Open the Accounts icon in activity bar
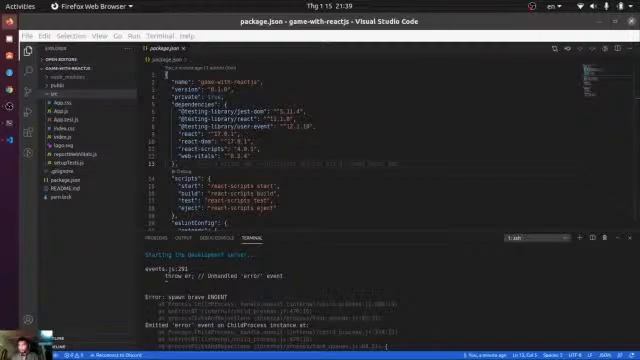 click(x=28, y=320)
